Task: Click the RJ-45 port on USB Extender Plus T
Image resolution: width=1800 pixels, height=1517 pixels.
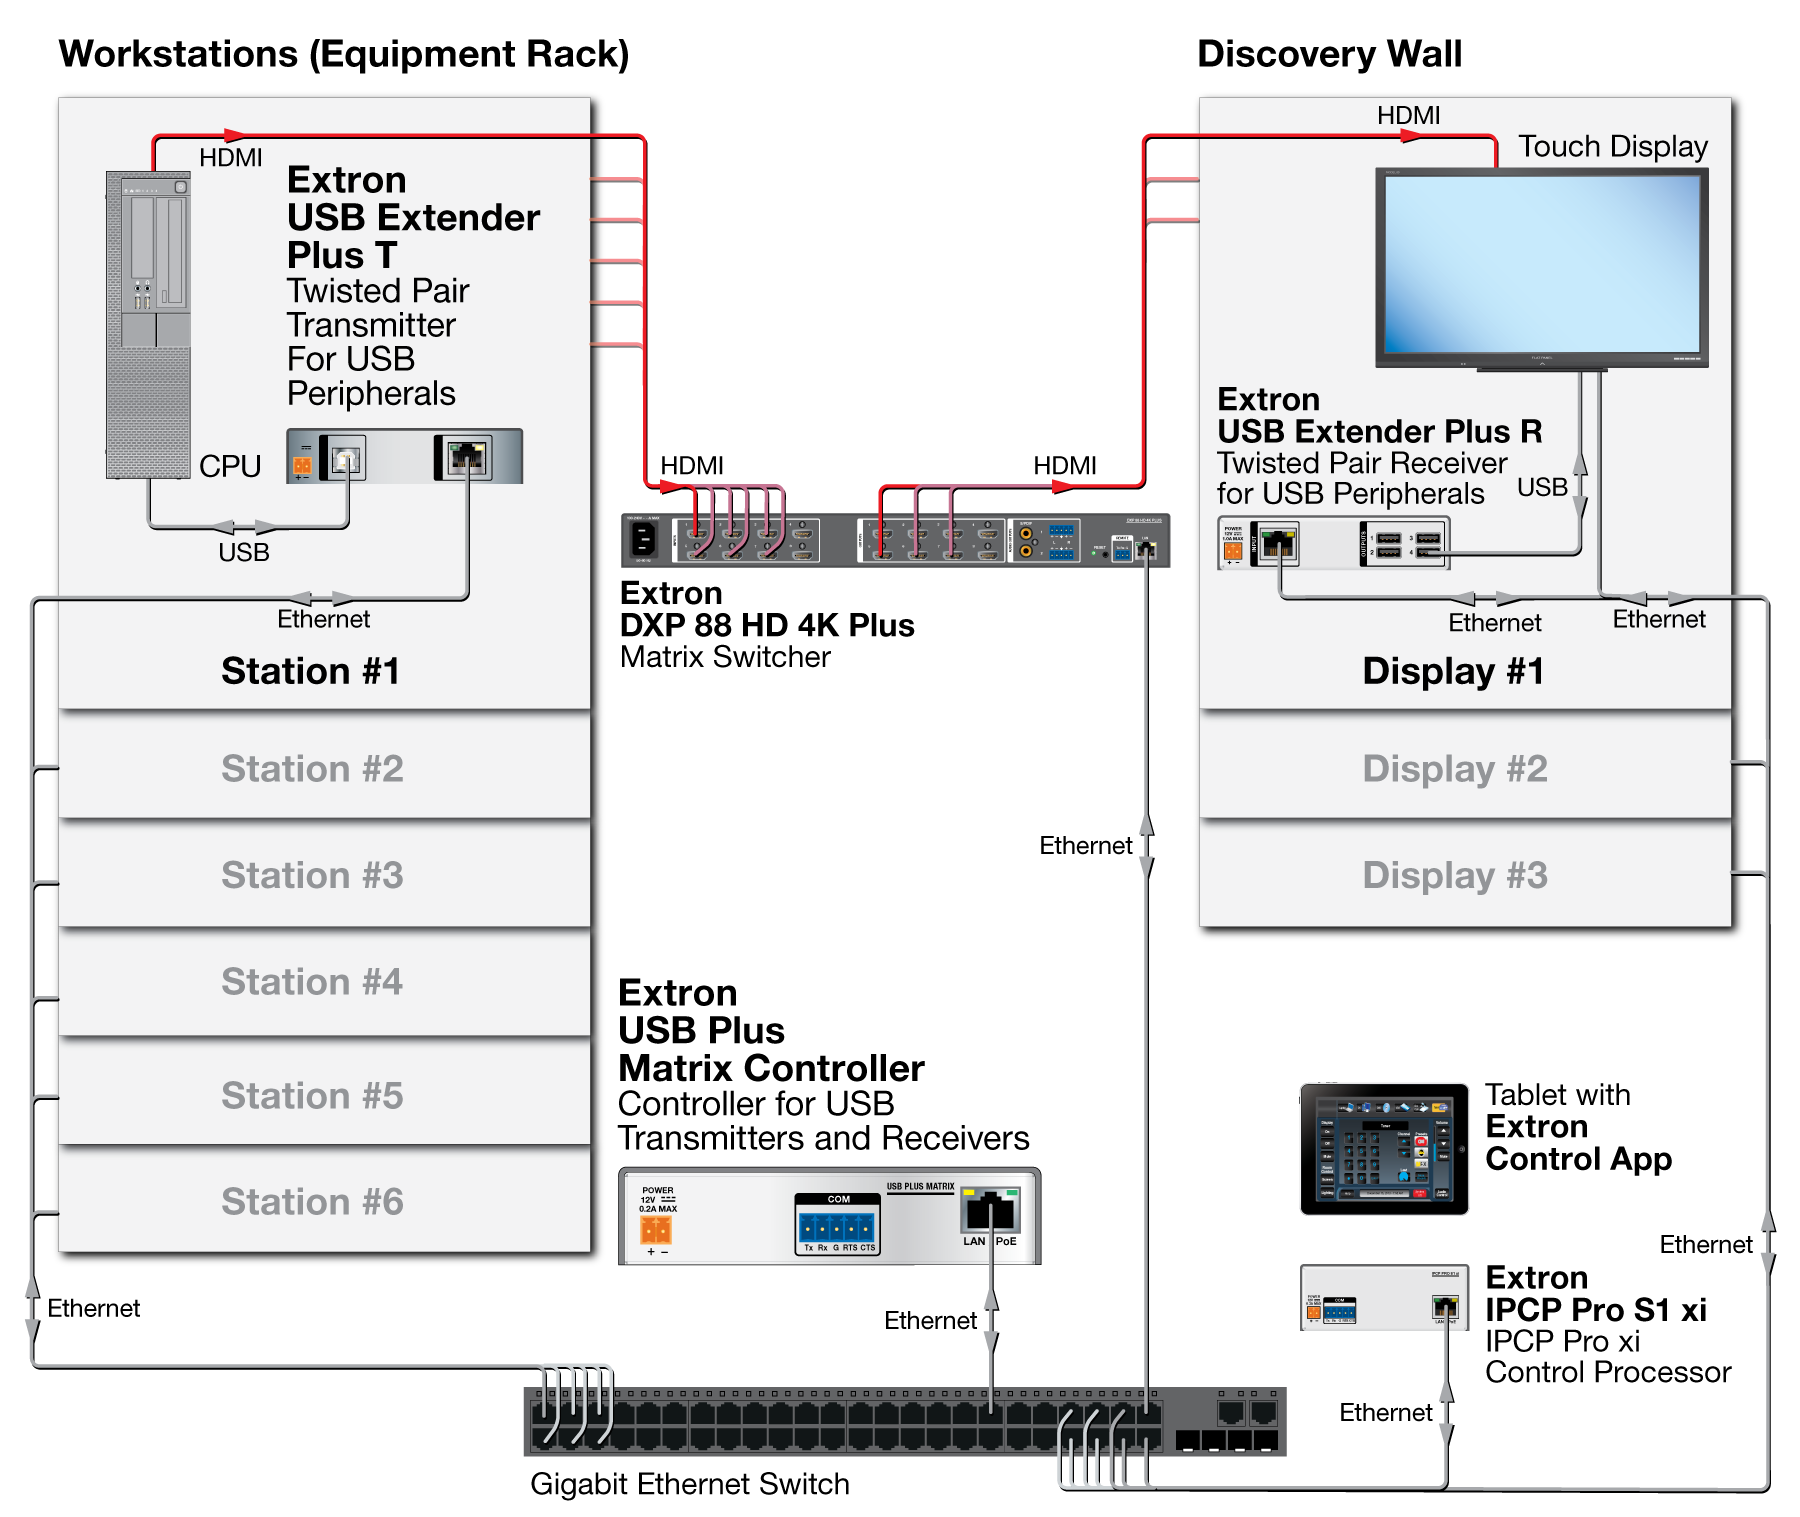Action: [465, 458]
